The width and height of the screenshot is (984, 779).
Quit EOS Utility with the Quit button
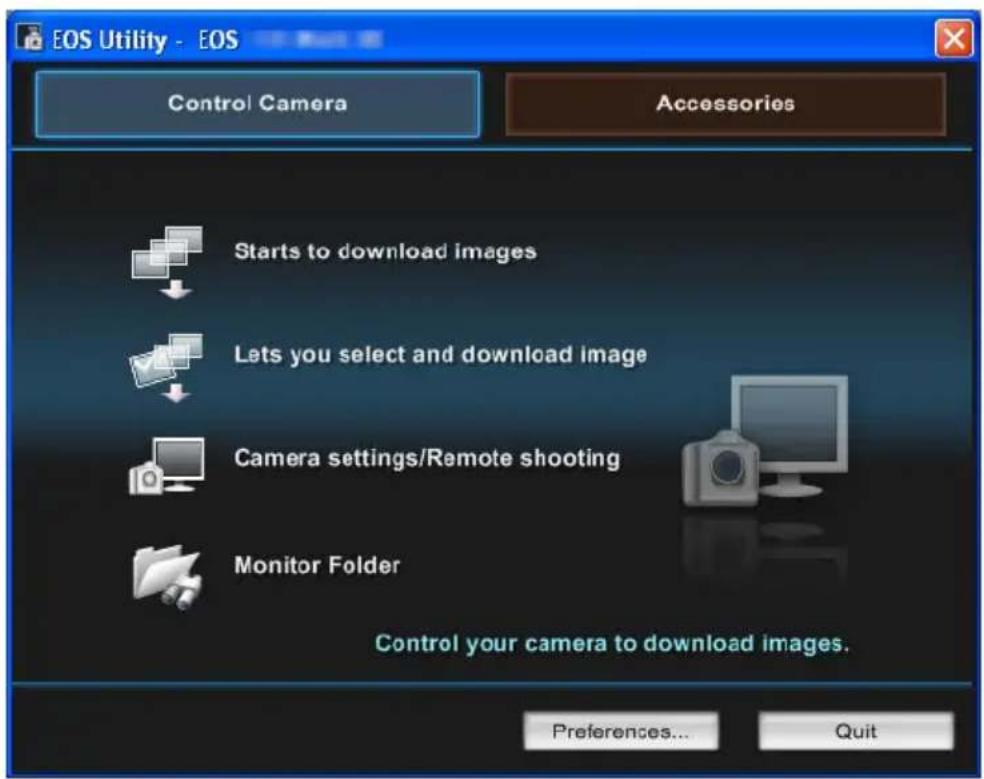[x=856, y=731]
